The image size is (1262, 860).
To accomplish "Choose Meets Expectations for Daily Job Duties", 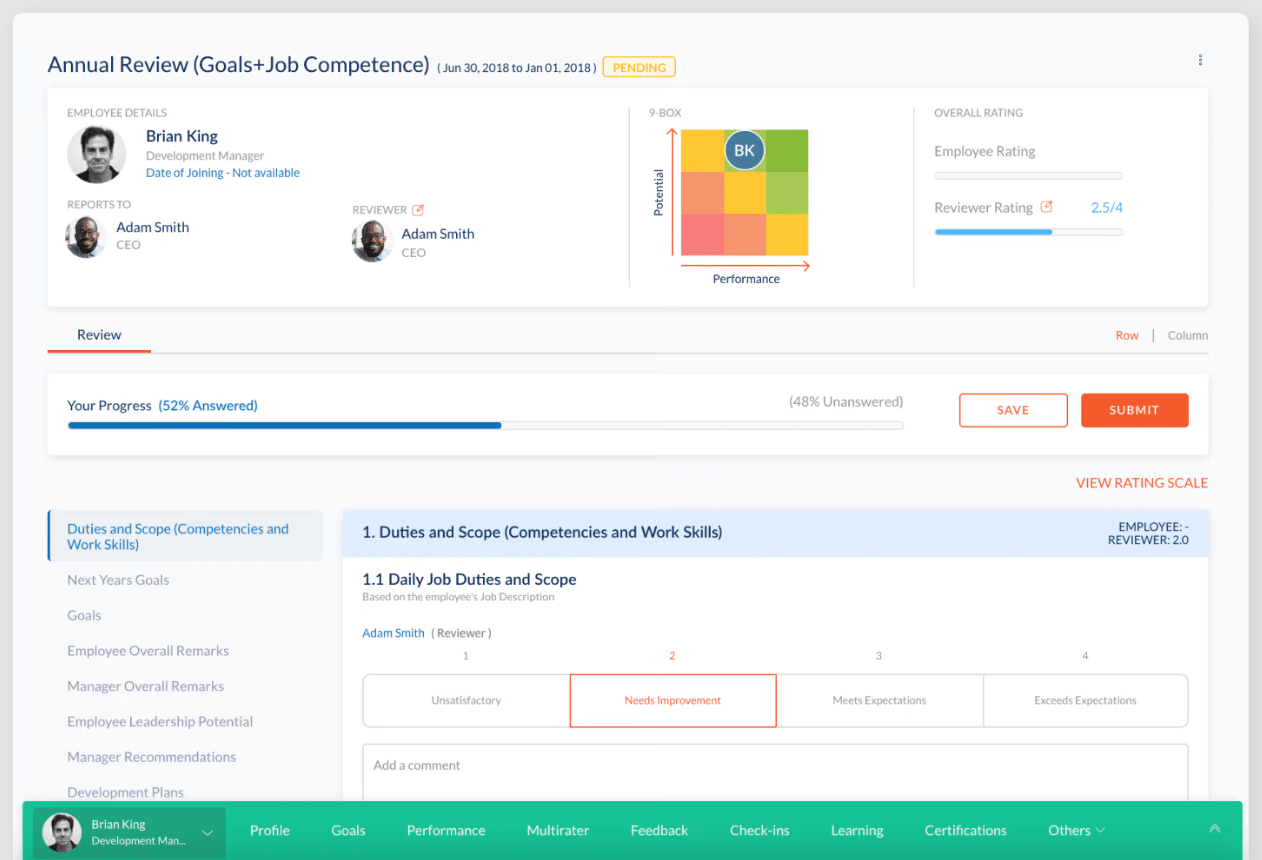I will point(879,700).
